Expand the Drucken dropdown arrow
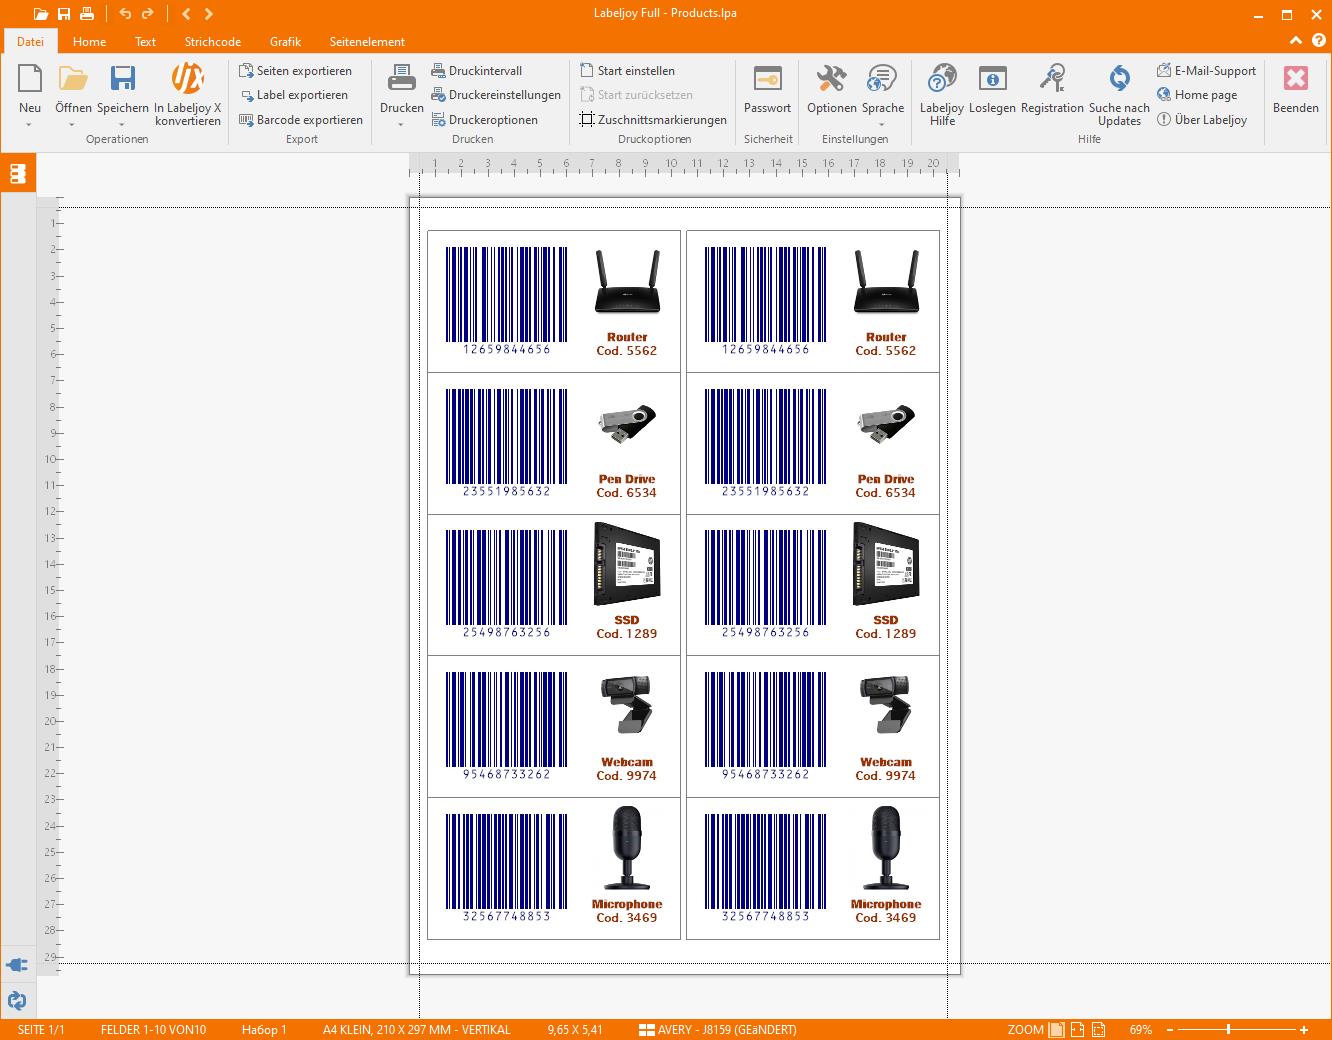This screenshot has height=1040, width=1332. (x=402, y=125)
